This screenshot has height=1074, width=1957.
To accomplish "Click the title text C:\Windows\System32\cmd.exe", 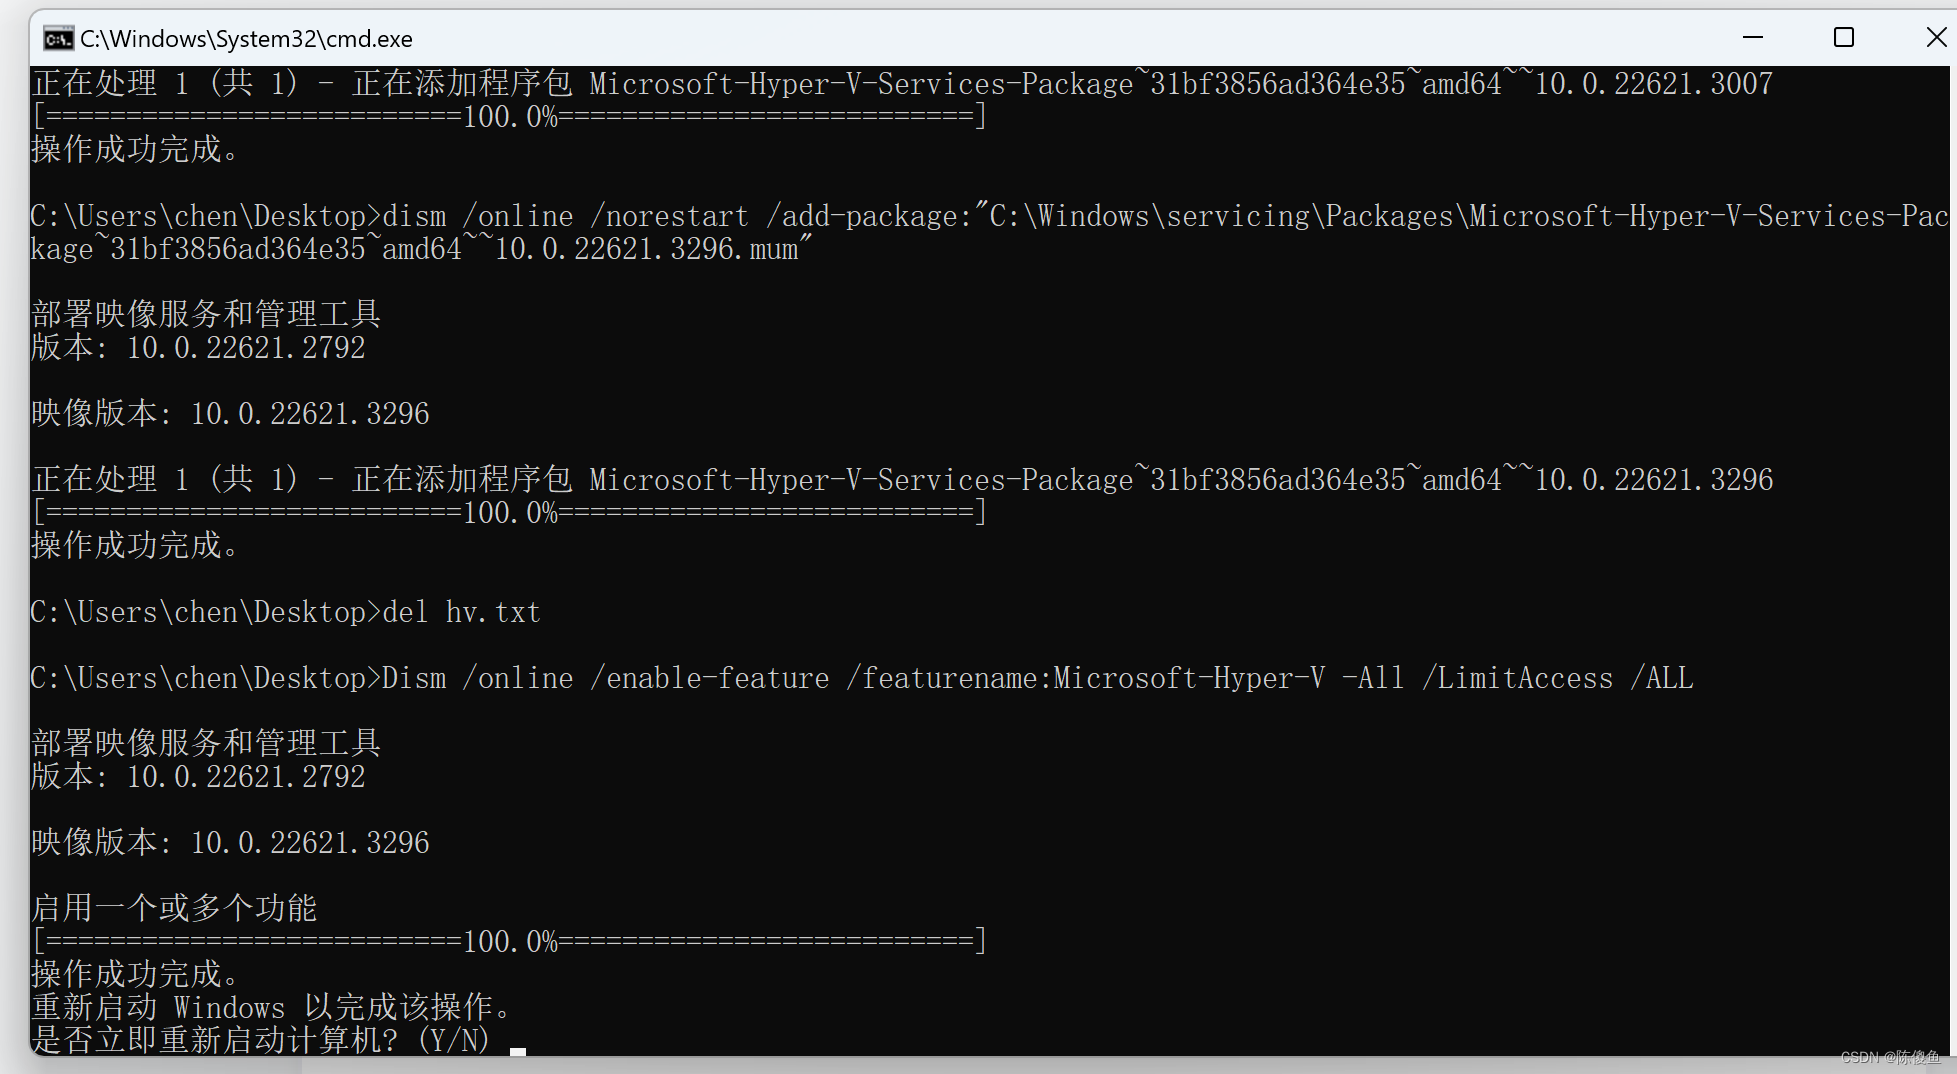I will 246,39.
